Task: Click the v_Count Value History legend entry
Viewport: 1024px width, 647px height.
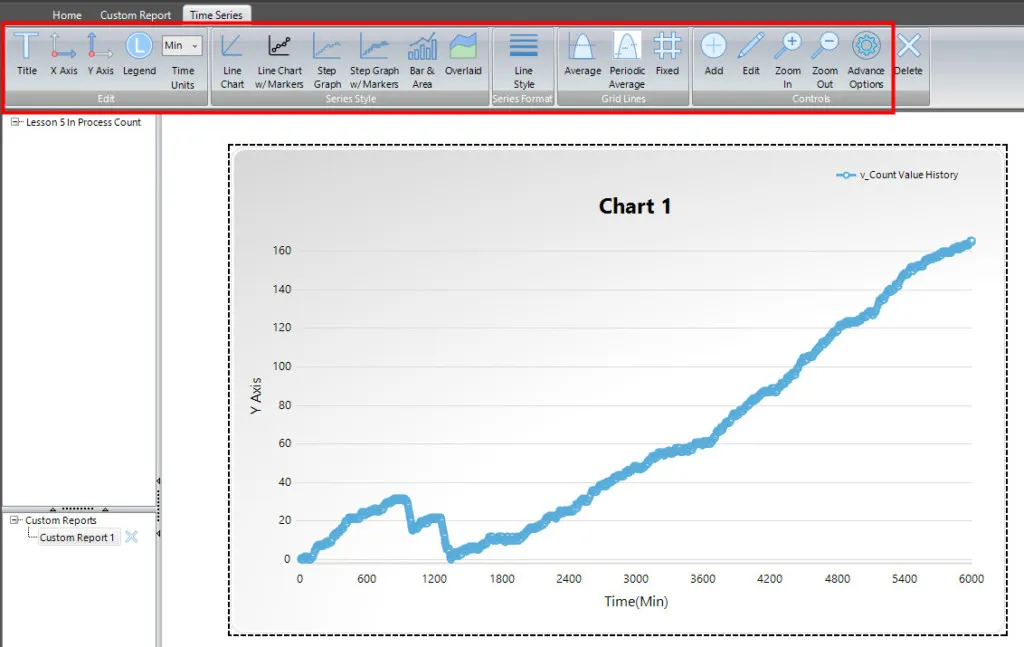Action: point(897,175)
